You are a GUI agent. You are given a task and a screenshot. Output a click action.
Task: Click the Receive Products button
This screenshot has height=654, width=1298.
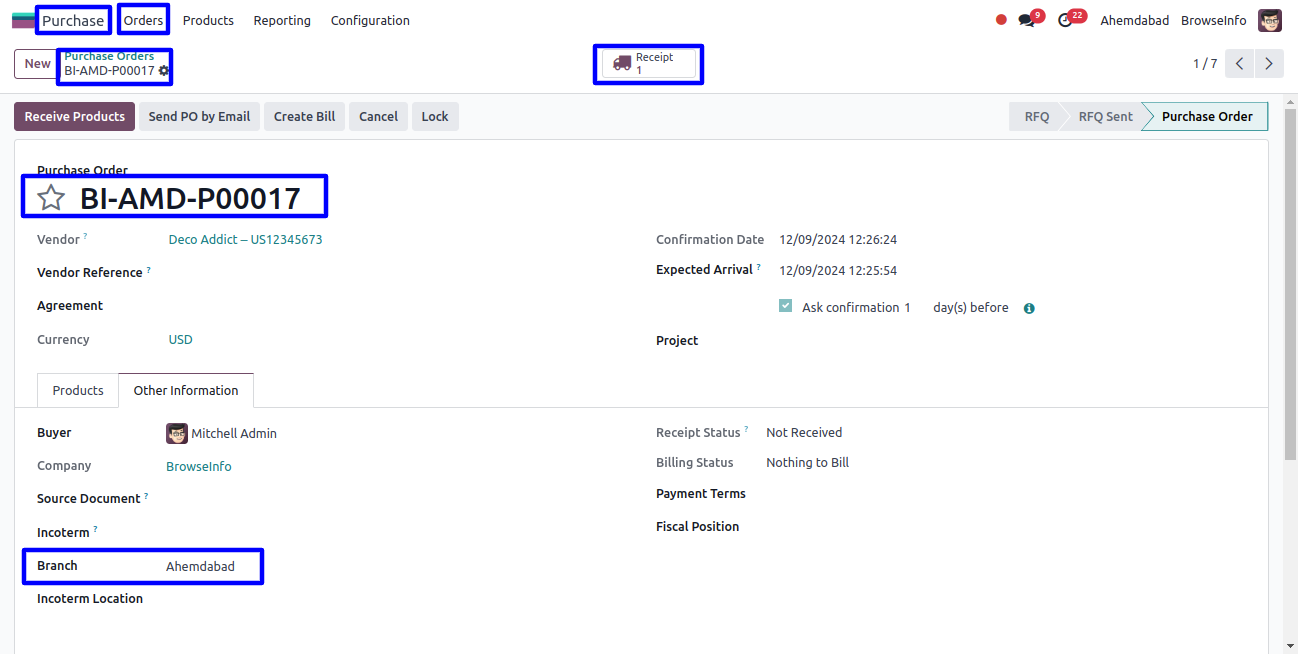tap(74, 116)
